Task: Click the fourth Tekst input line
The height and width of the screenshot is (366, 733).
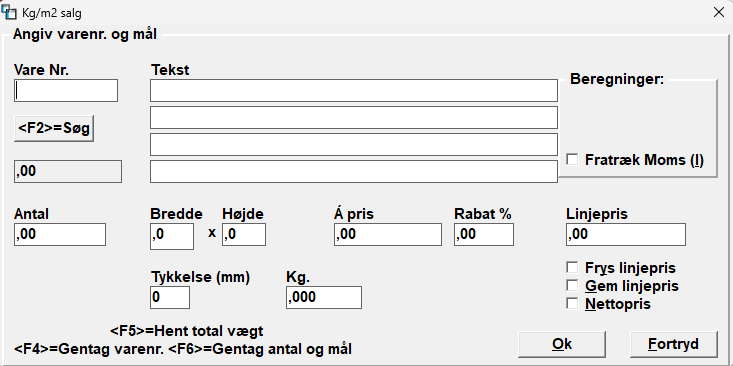Action: (x=354, y=172)
